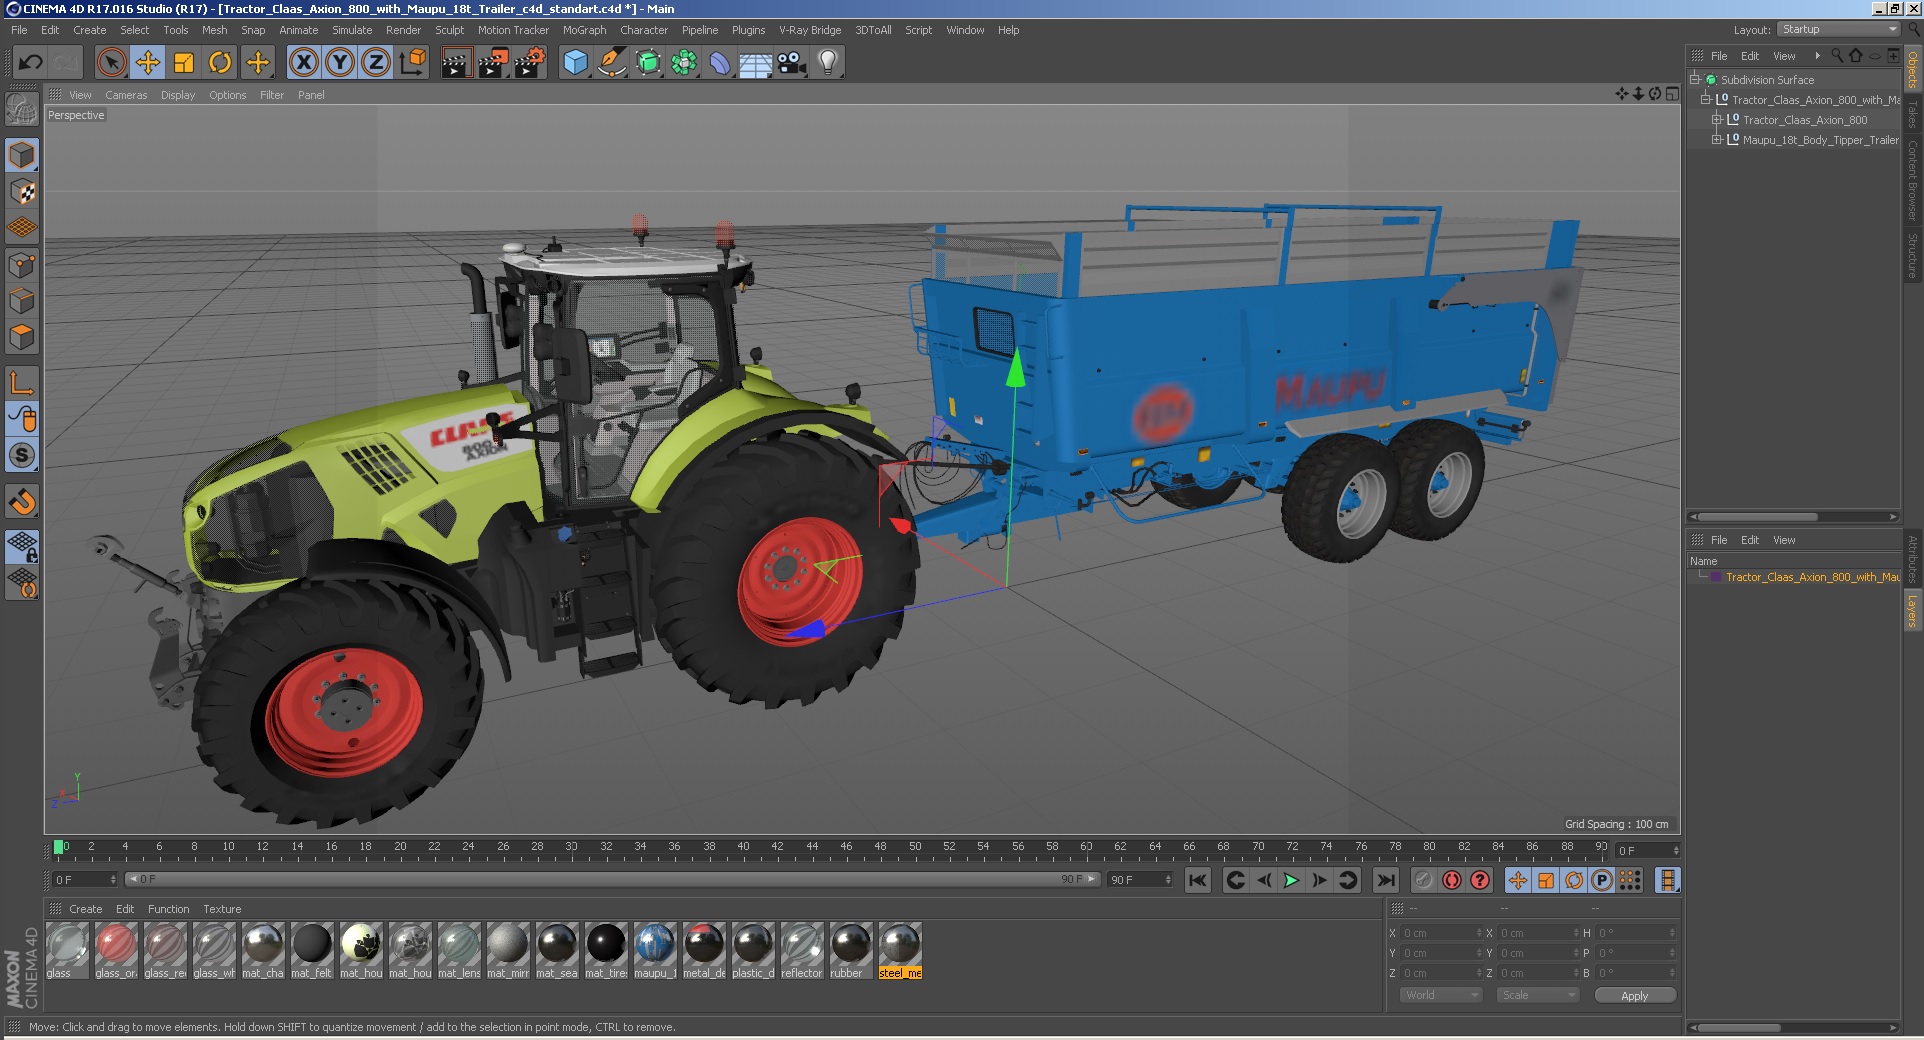Click the Undo arrow icon
The height and width of the screenshot is (1040, 1924).
(30, 63)
